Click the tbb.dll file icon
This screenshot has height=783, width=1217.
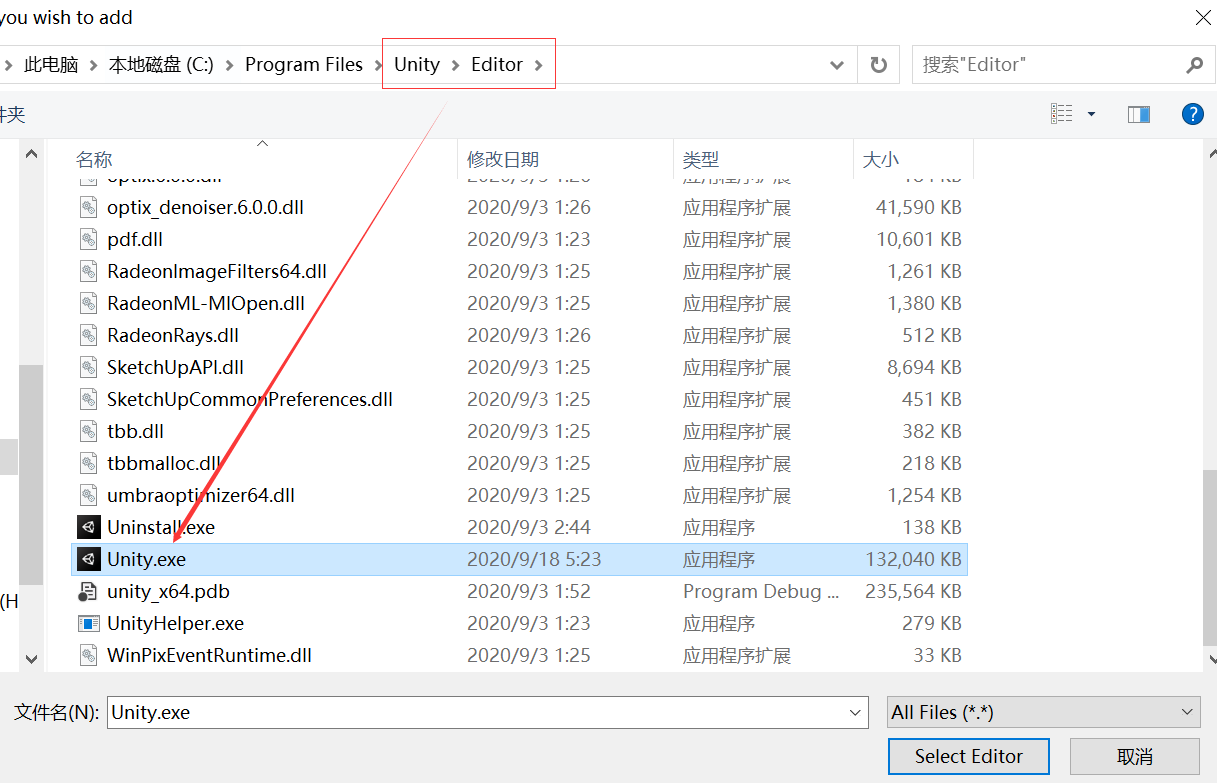point(89,431)
